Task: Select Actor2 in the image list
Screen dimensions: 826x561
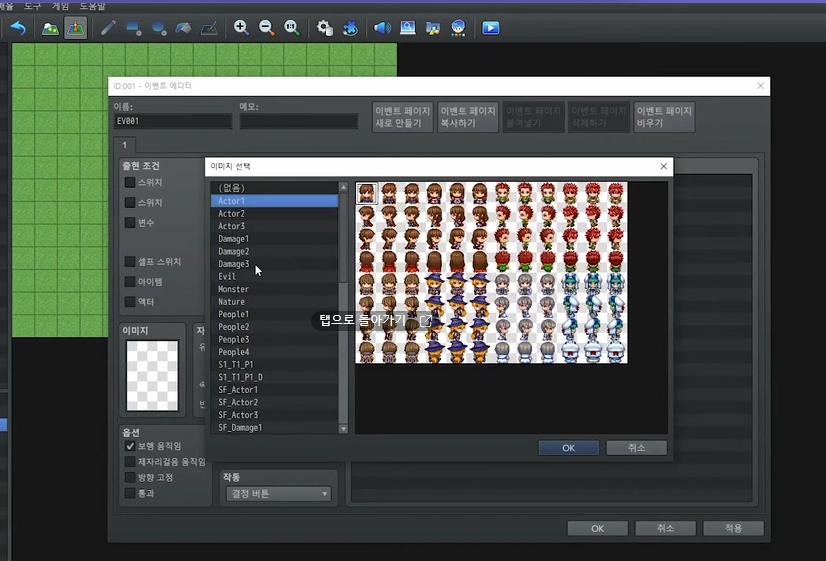Action: pyautogui.click(x=274, y=213)
